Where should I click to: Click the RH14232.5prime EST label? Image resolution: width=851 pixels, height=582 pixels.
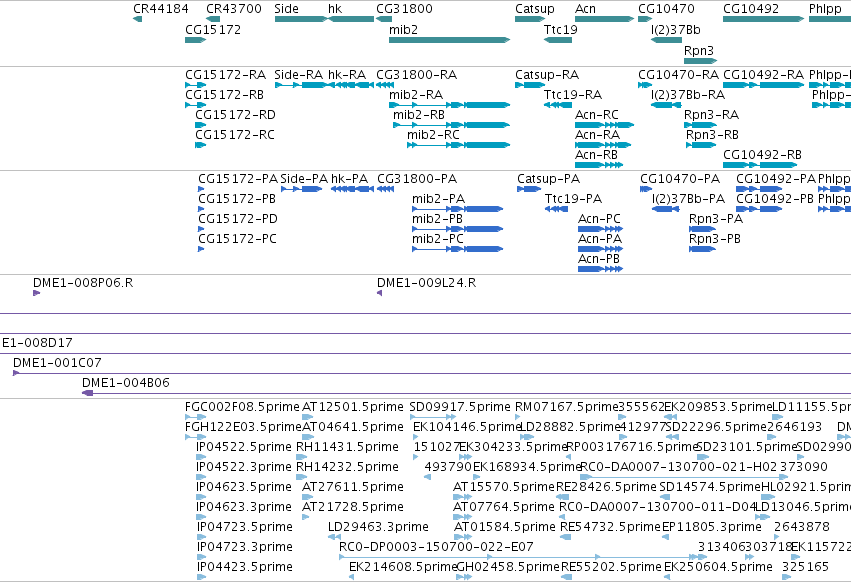(347, 467)
